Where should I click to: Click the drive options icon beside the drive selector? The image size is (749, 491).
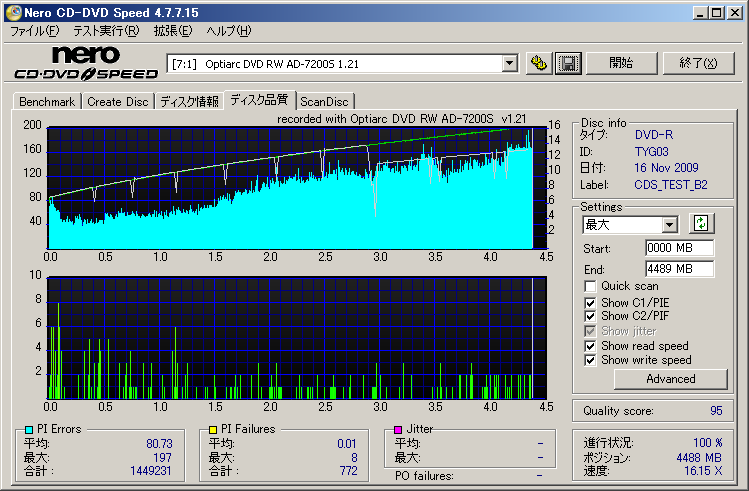tap(539, 64)
